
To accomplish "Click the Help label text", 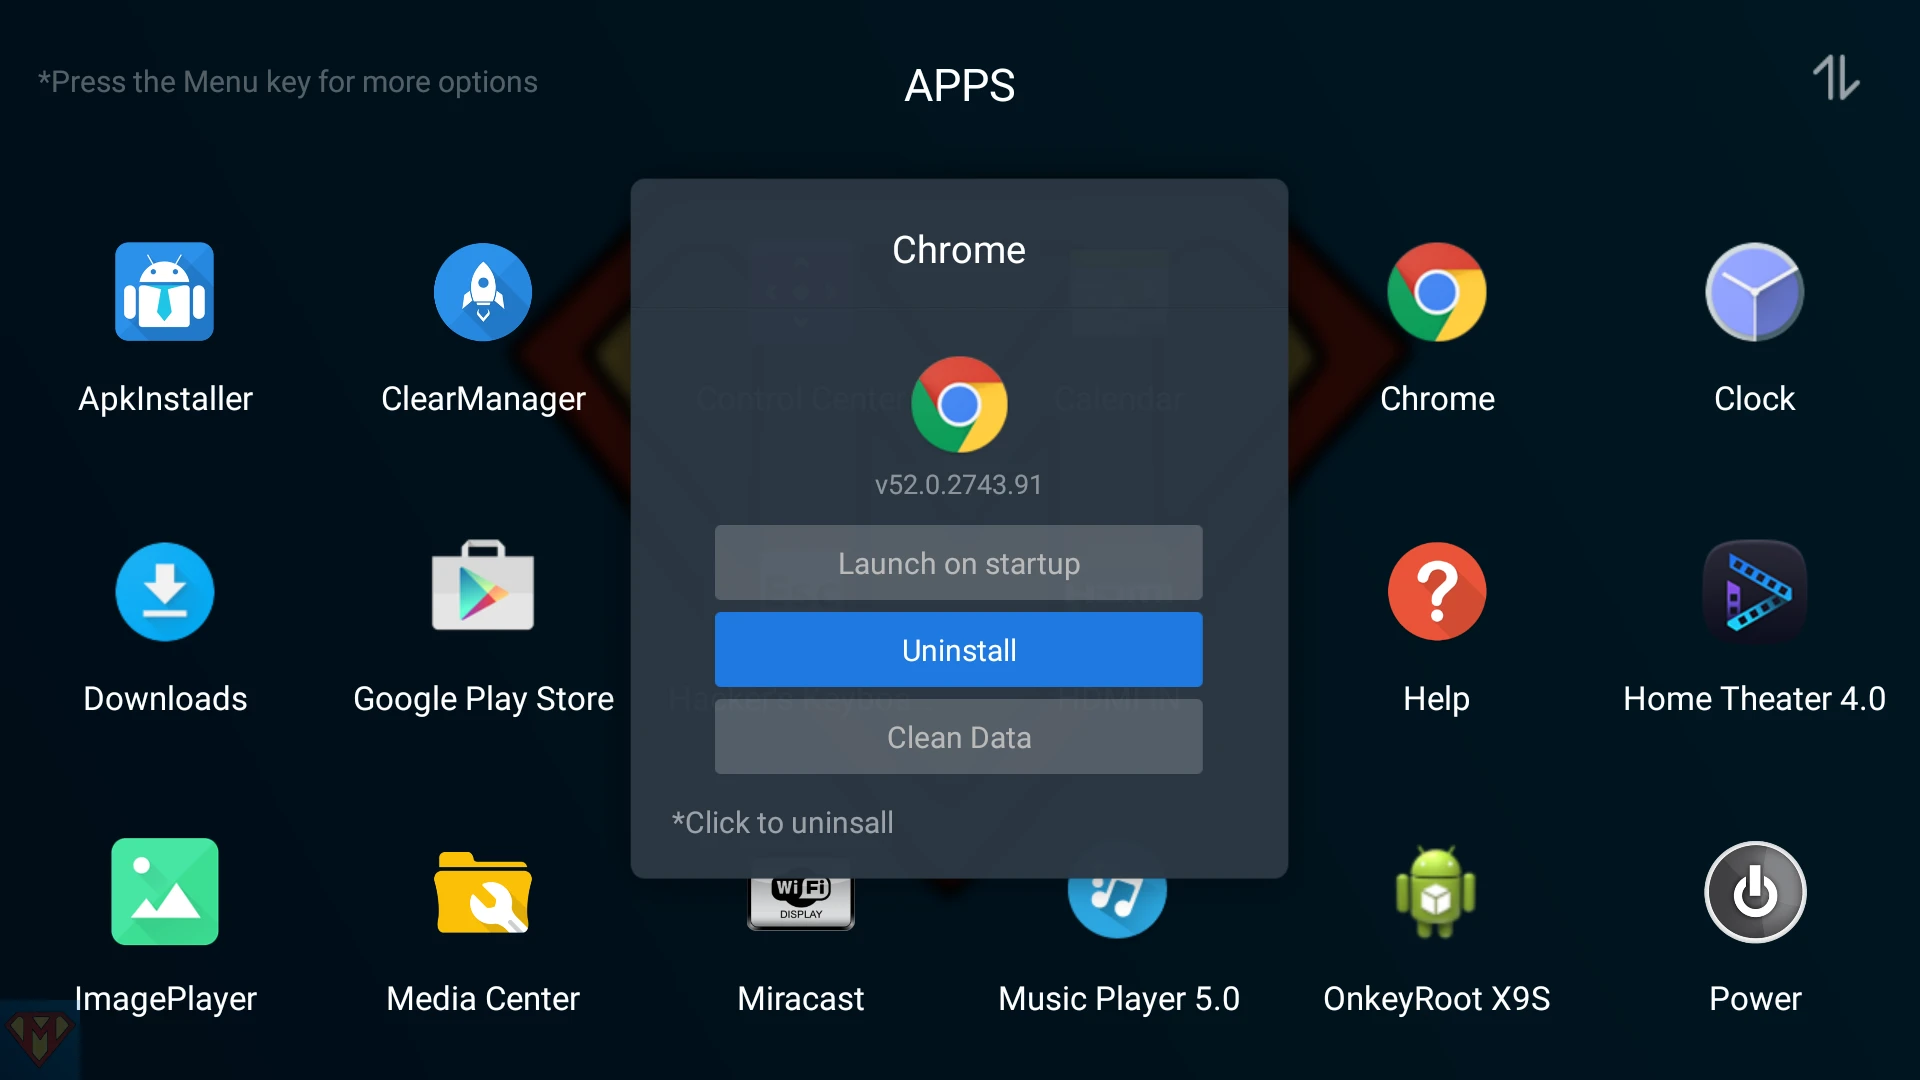I will (1437, 699).
